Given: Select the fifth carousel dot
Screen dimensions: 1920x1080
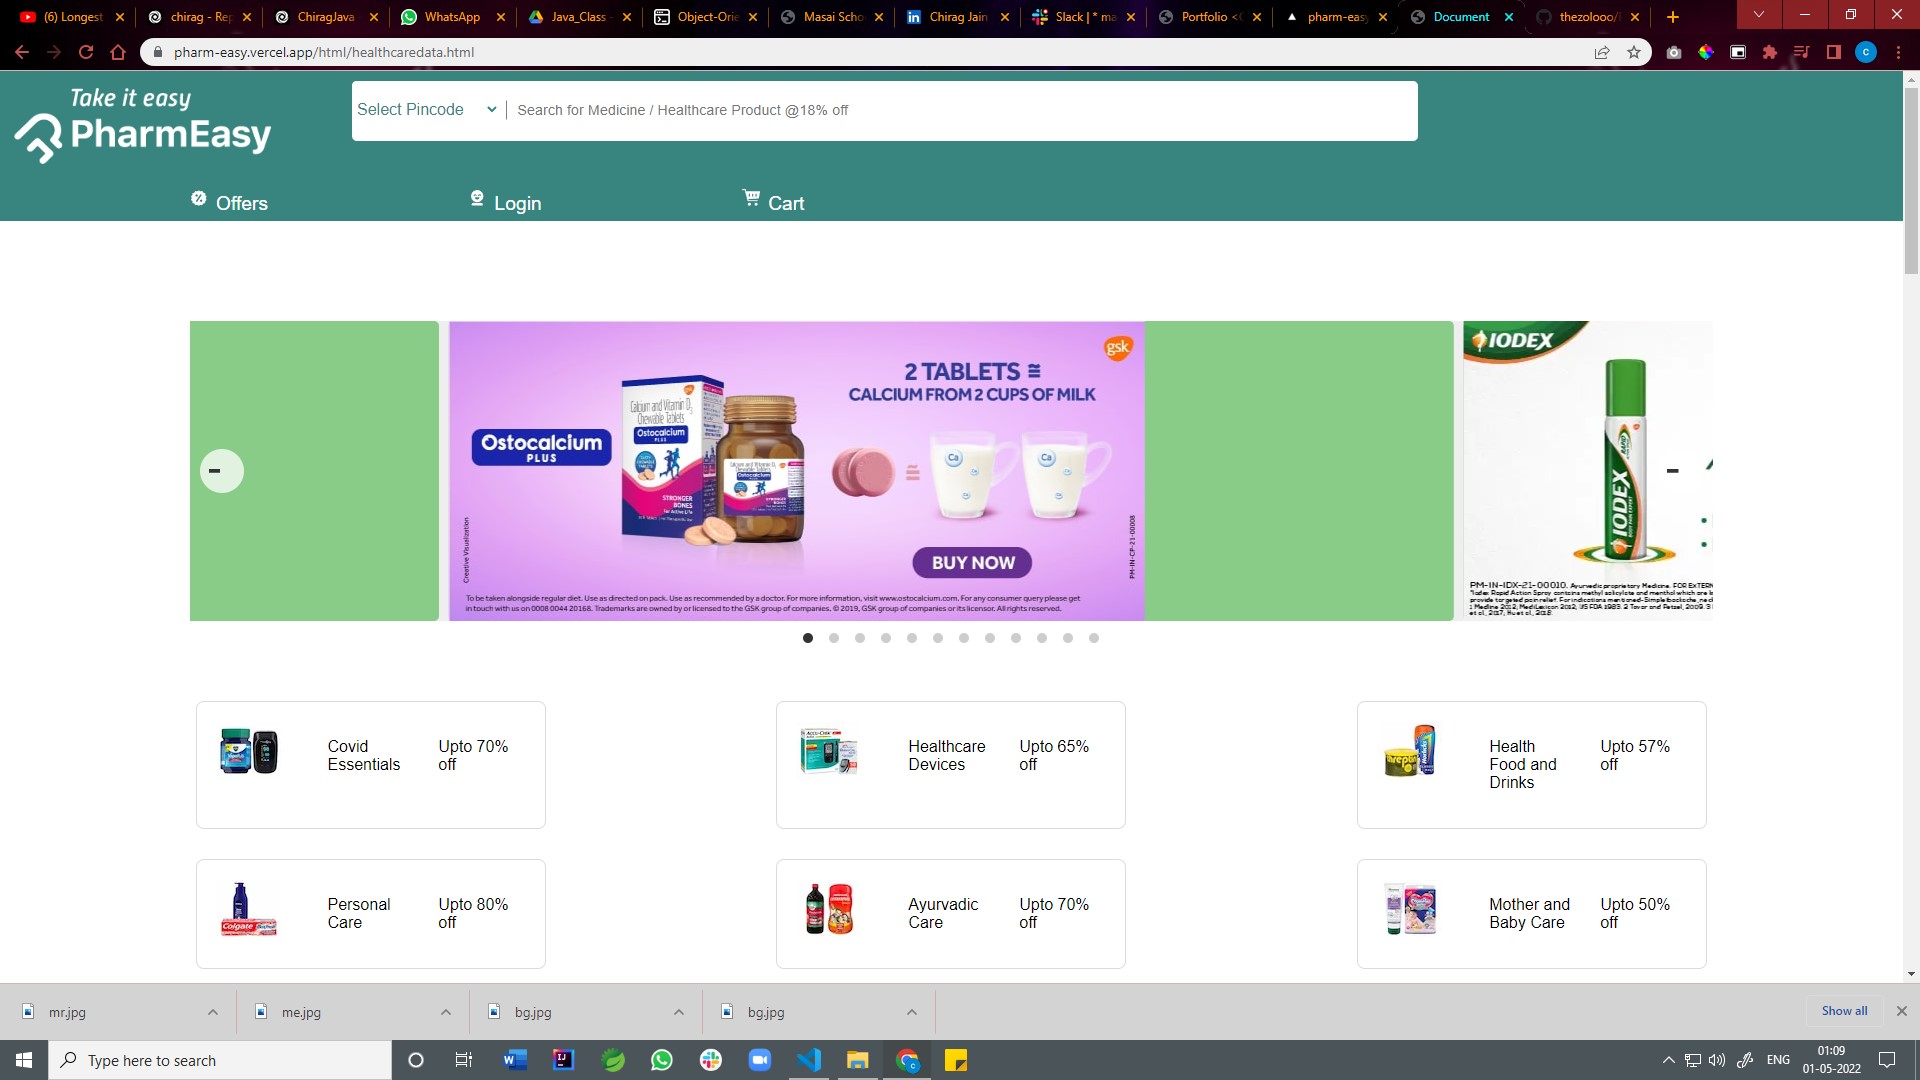Looking at the screenshot, I should tap(912, 638).
